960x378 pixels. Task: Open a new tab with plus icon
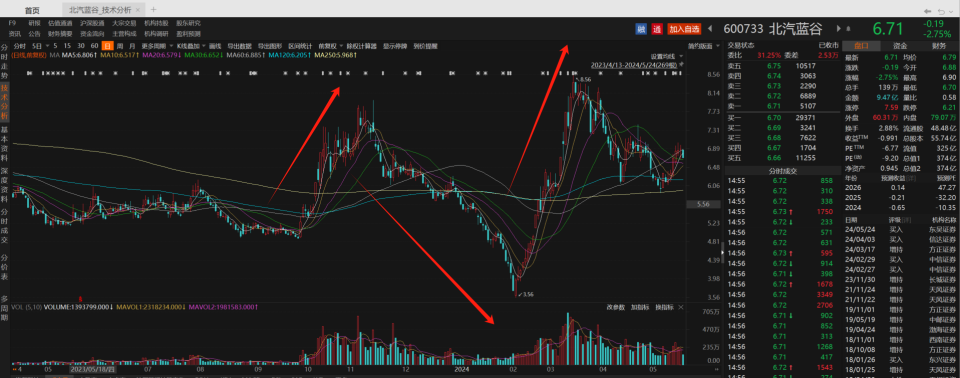pyautogui.click(x=153, y=10)
